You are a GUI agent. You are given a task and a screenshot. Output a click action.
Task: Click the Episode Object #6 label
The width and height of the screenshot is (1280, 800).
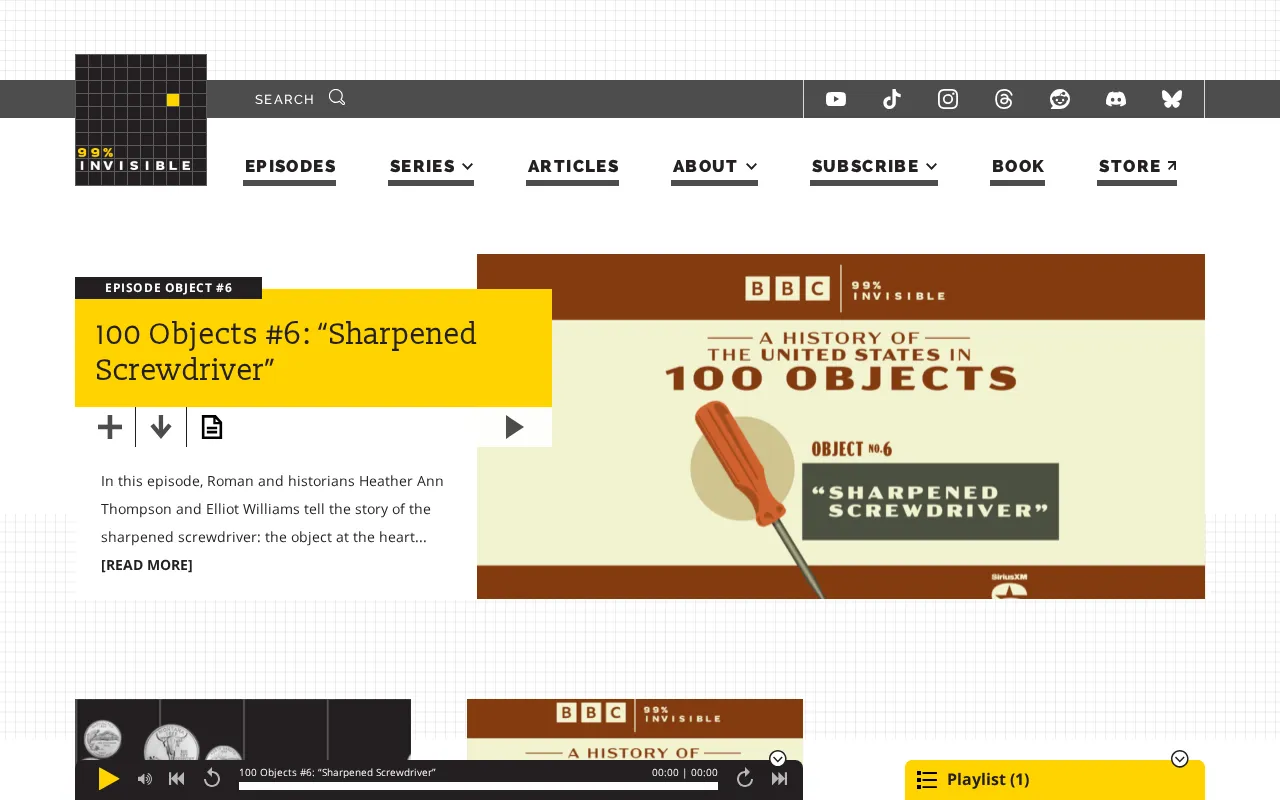[168, 288]
